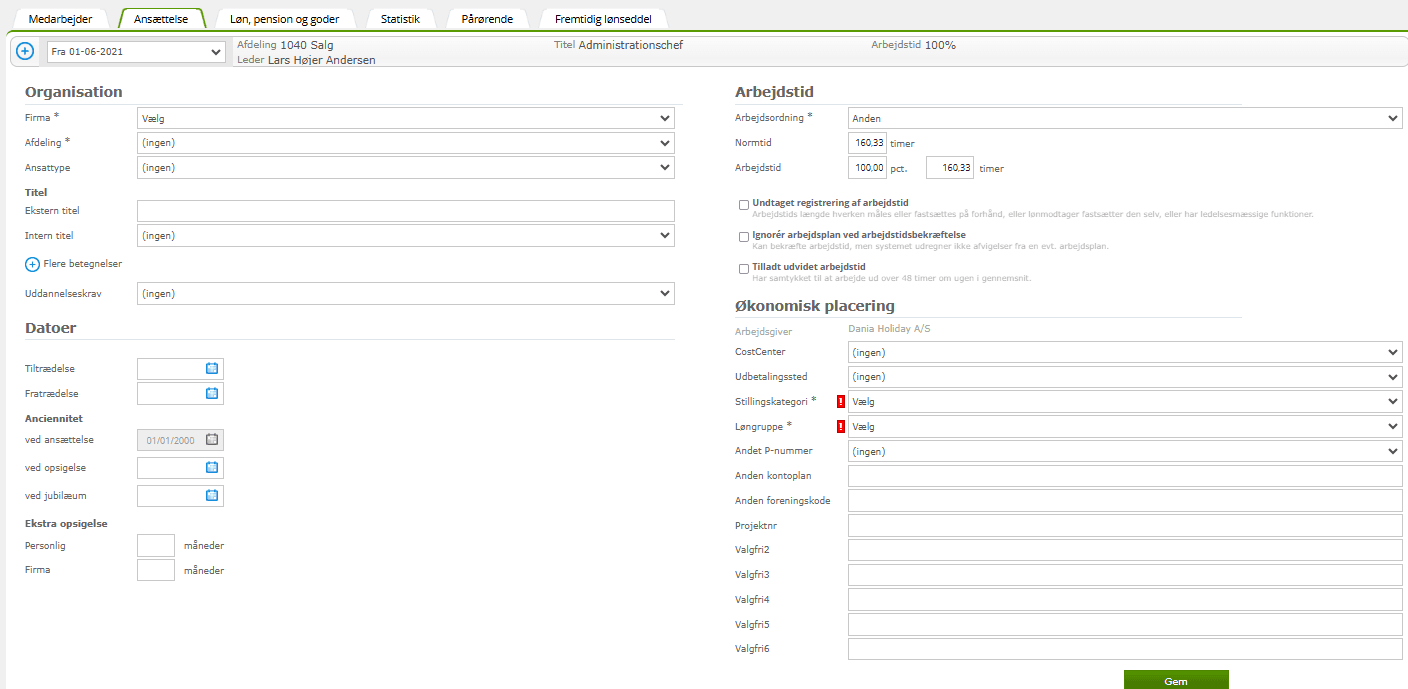Click the plus icon beside the date selector
The width and height of the screenshot is (1408, 689).
point(25,51)
